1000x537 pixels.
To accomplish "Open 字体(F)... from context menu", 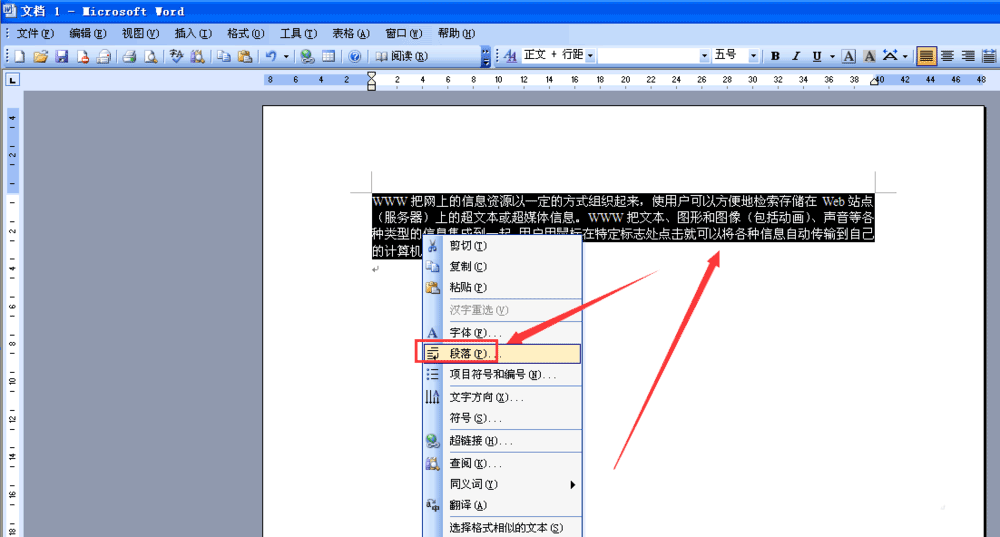I will pos(503,332).
